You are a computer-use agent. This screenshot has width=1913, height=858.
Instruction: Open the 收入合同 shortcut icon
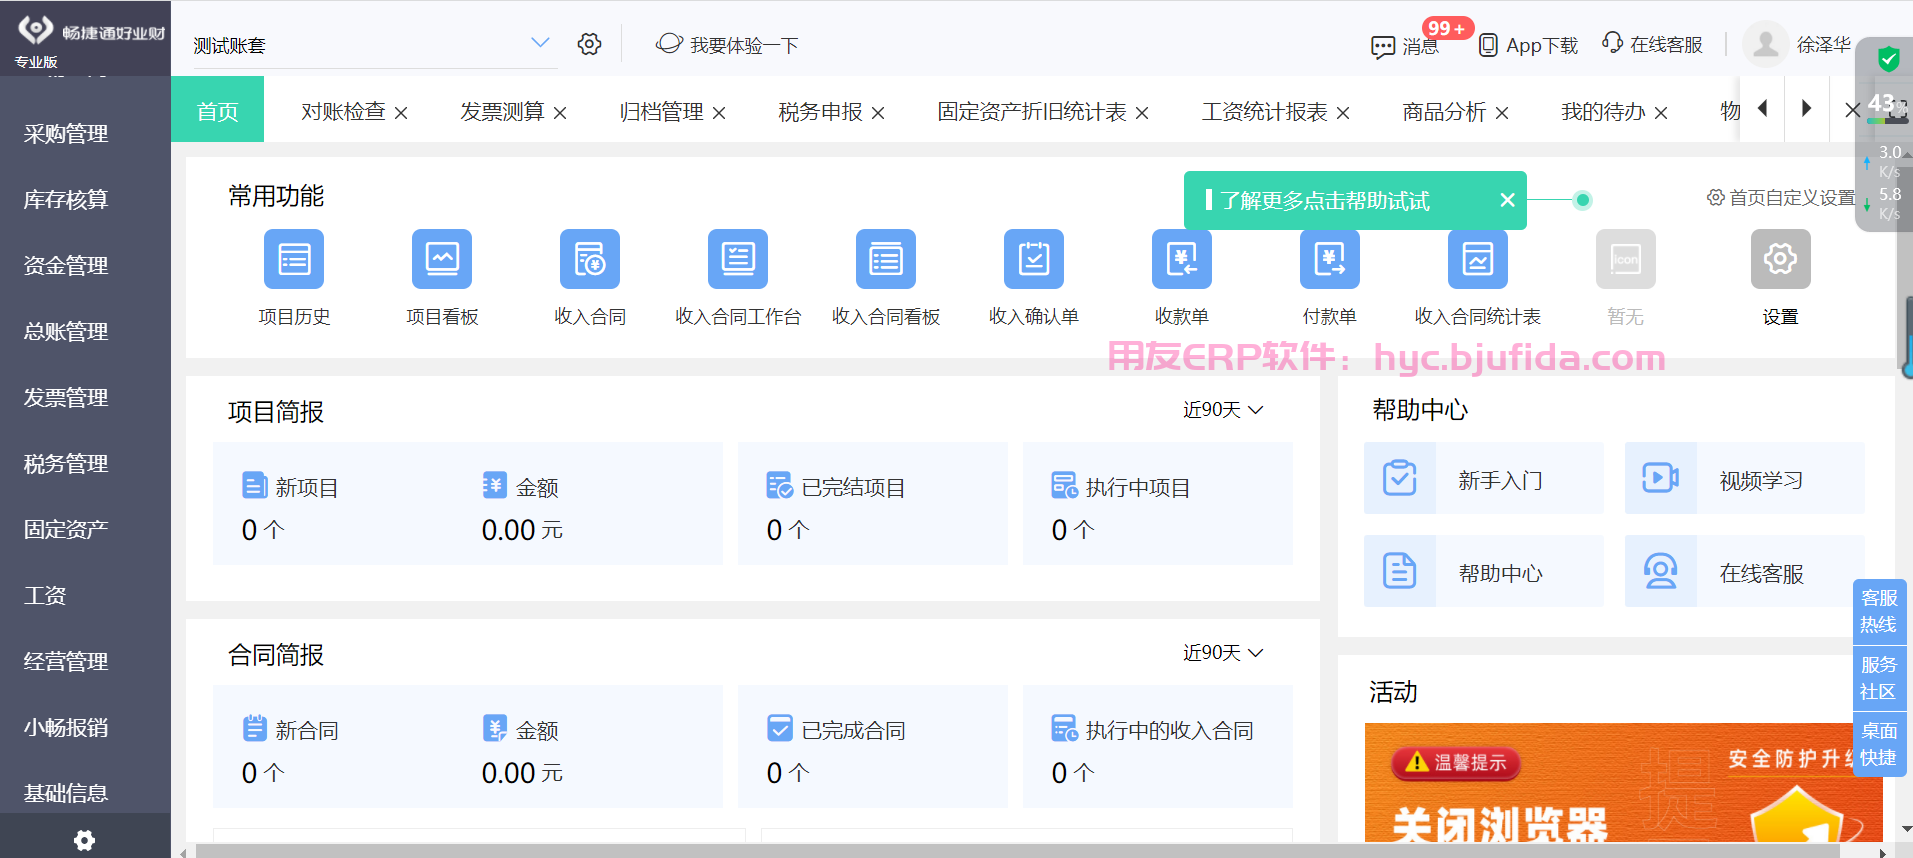tap(590, 259)
